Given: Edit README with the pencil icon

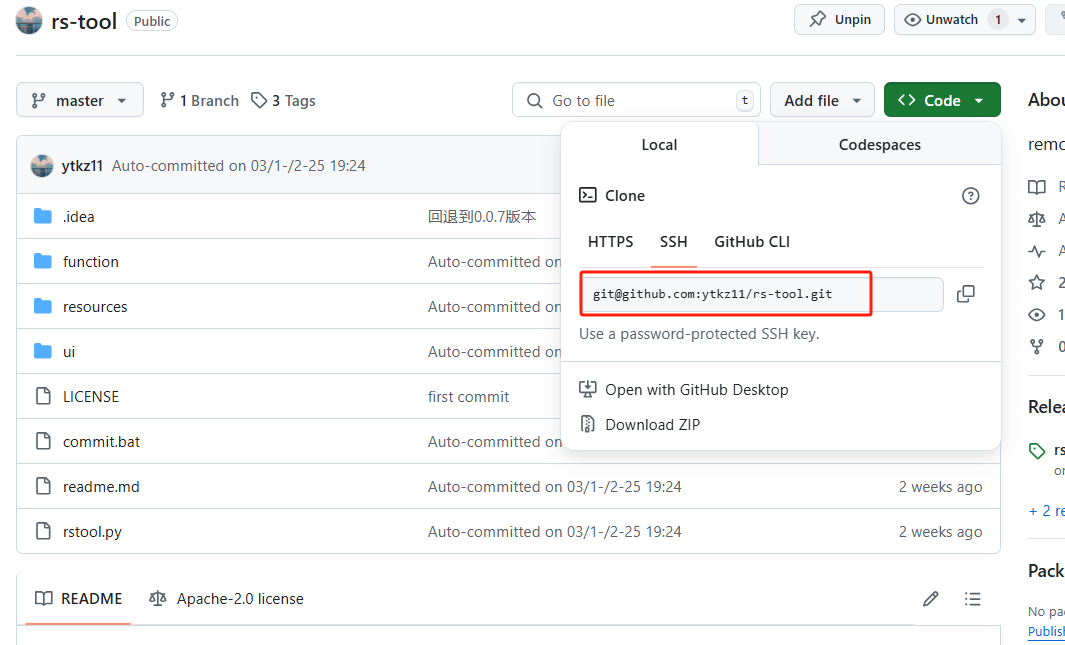Looking at the screenshot, I should click(x=931, y=599).
